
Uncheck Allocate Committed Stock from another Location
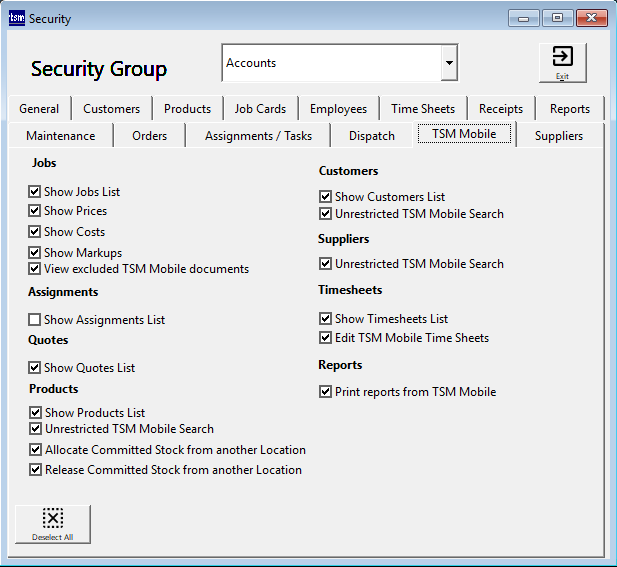coord(35,449)
